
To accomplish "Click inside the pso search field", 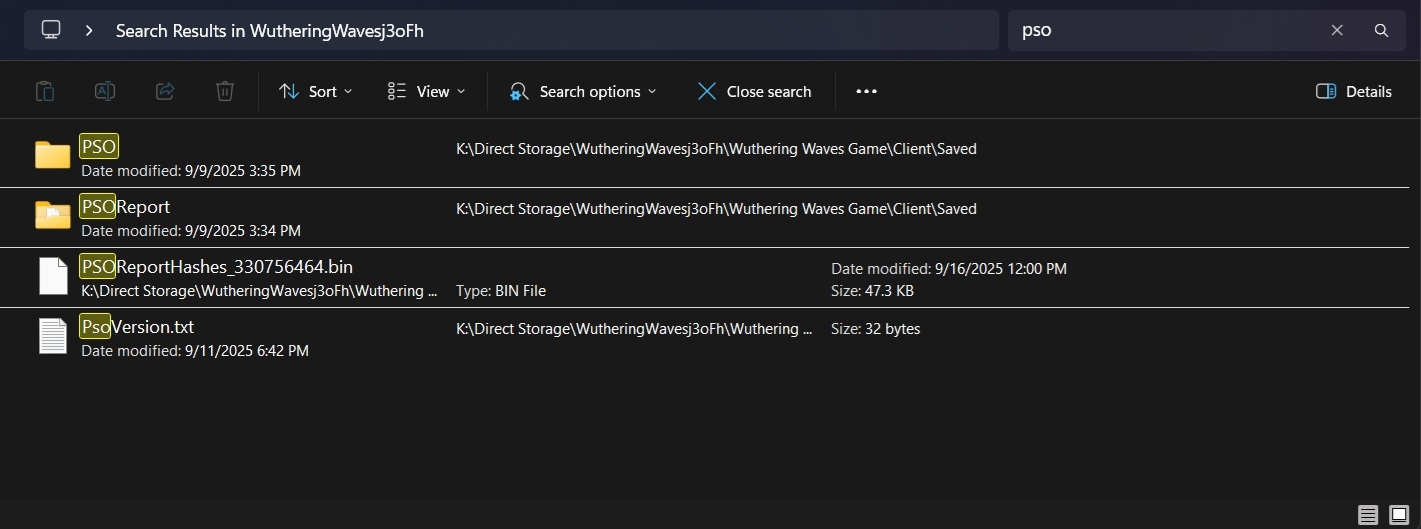I will 1160,30.
